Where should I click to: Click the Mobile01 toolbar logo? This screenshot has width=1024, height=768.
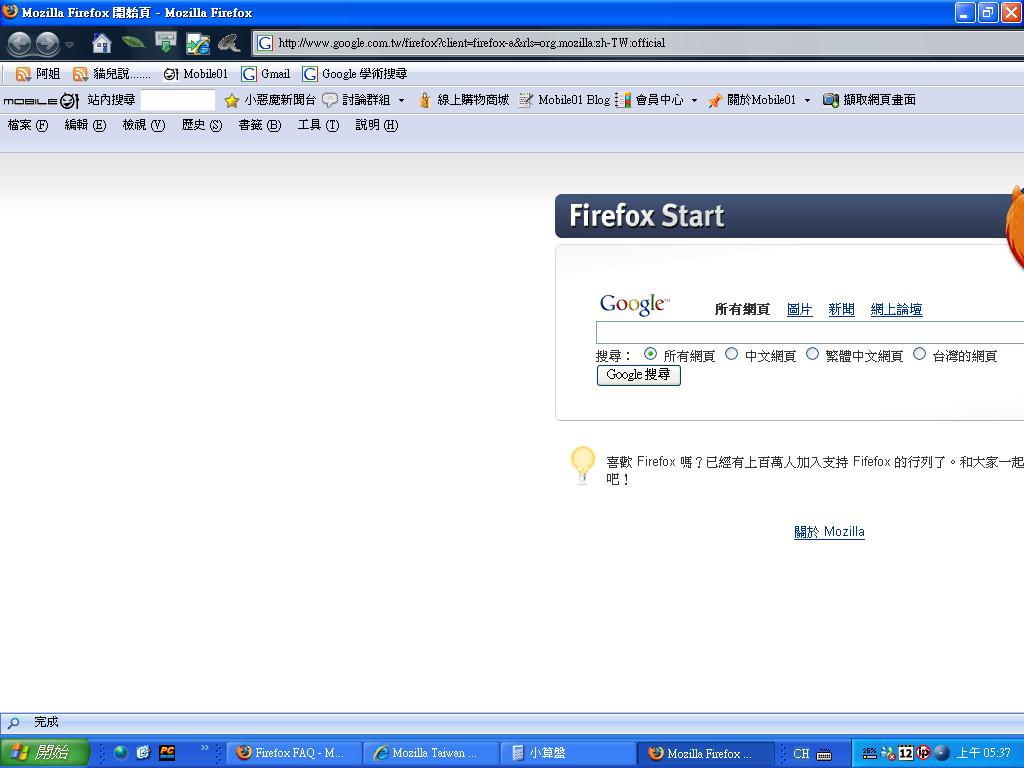click(x=41, y=101)
